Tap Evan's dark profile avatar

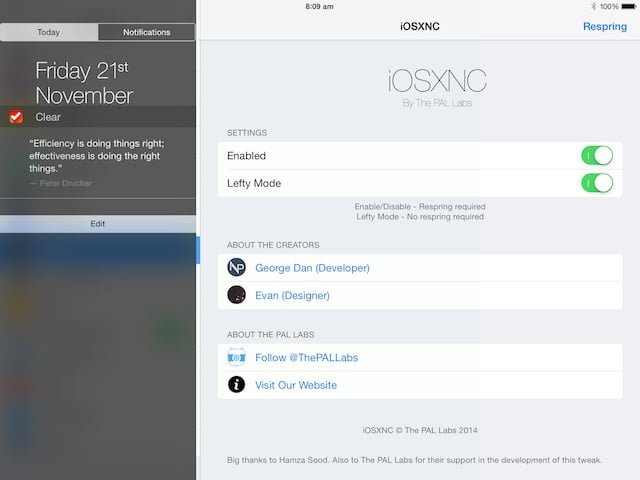click(x=236, y=295)
